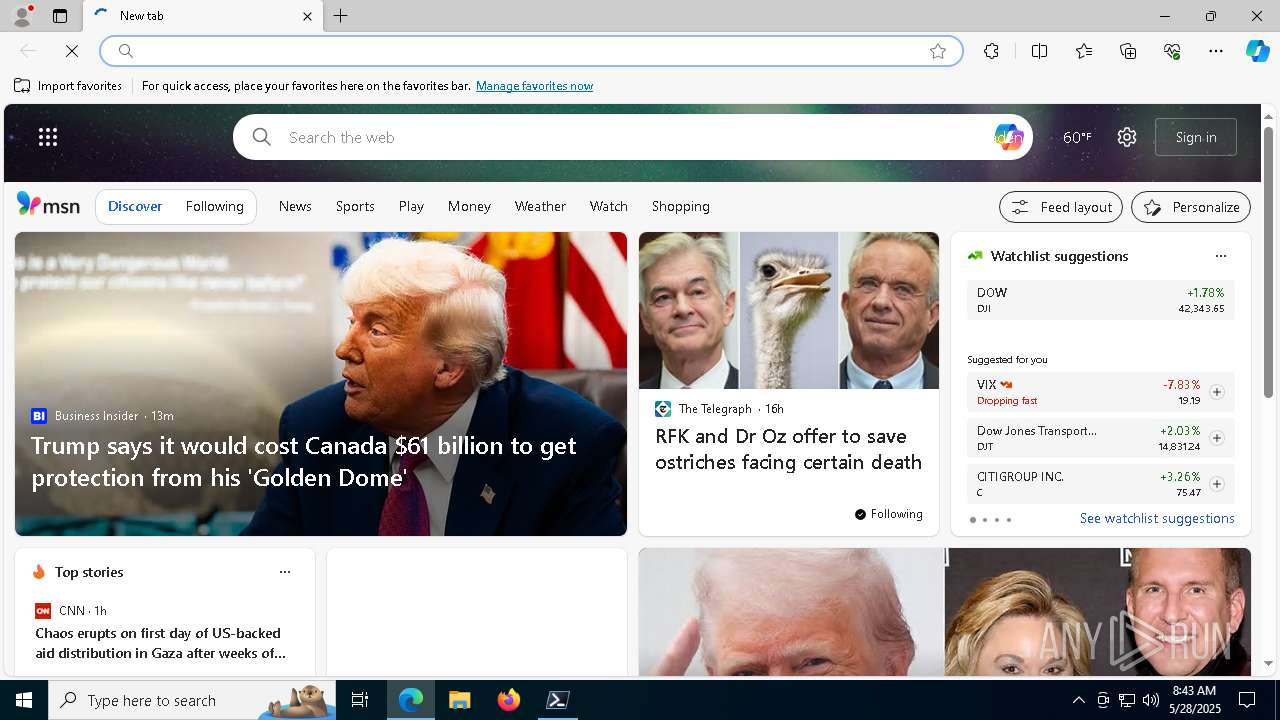This screenshot has height=720, width=1280.
Task: Open the Watch tab
Action: 608,206
